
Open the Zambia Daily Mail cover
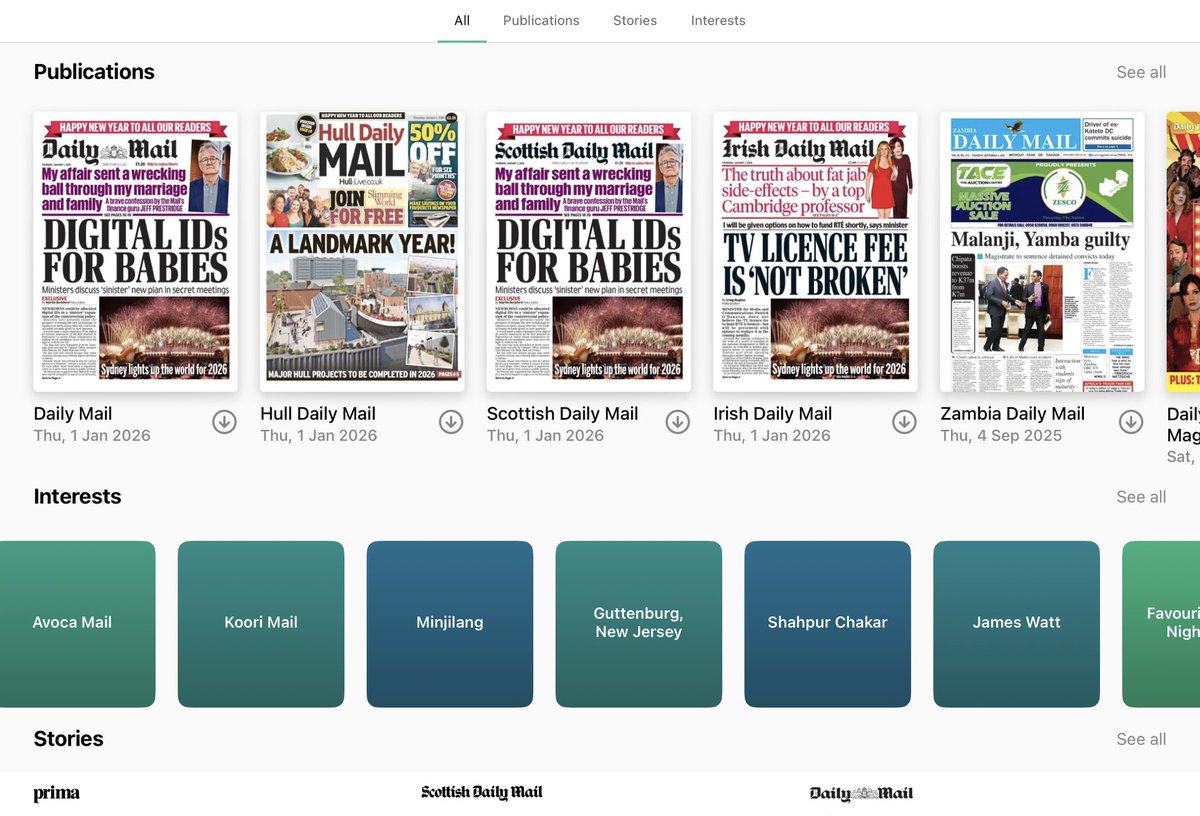pos(1043,251)
